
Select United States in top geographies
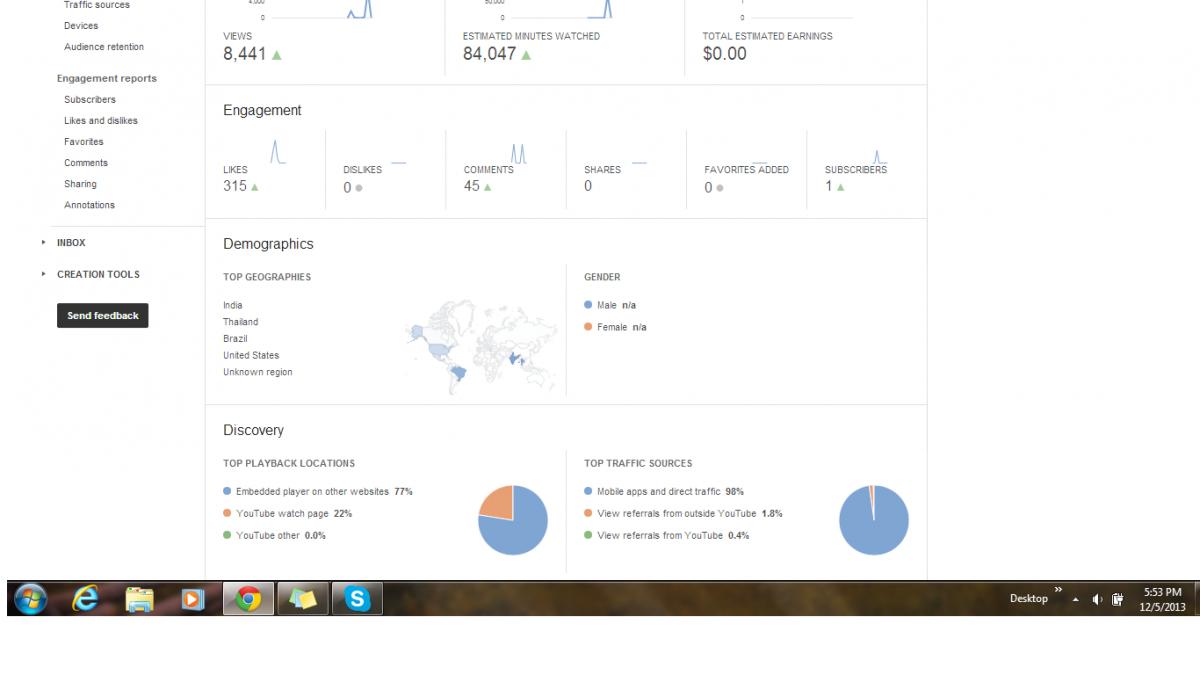click(251, 355)
